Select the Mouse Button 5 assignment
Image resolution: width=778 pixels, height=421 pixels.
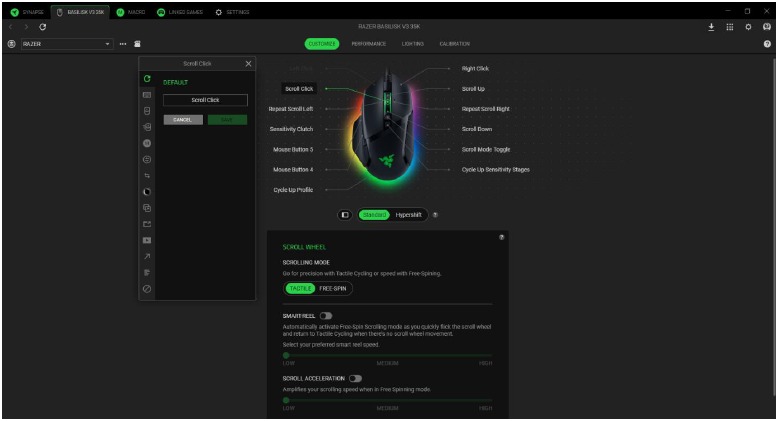click(293, 149)
